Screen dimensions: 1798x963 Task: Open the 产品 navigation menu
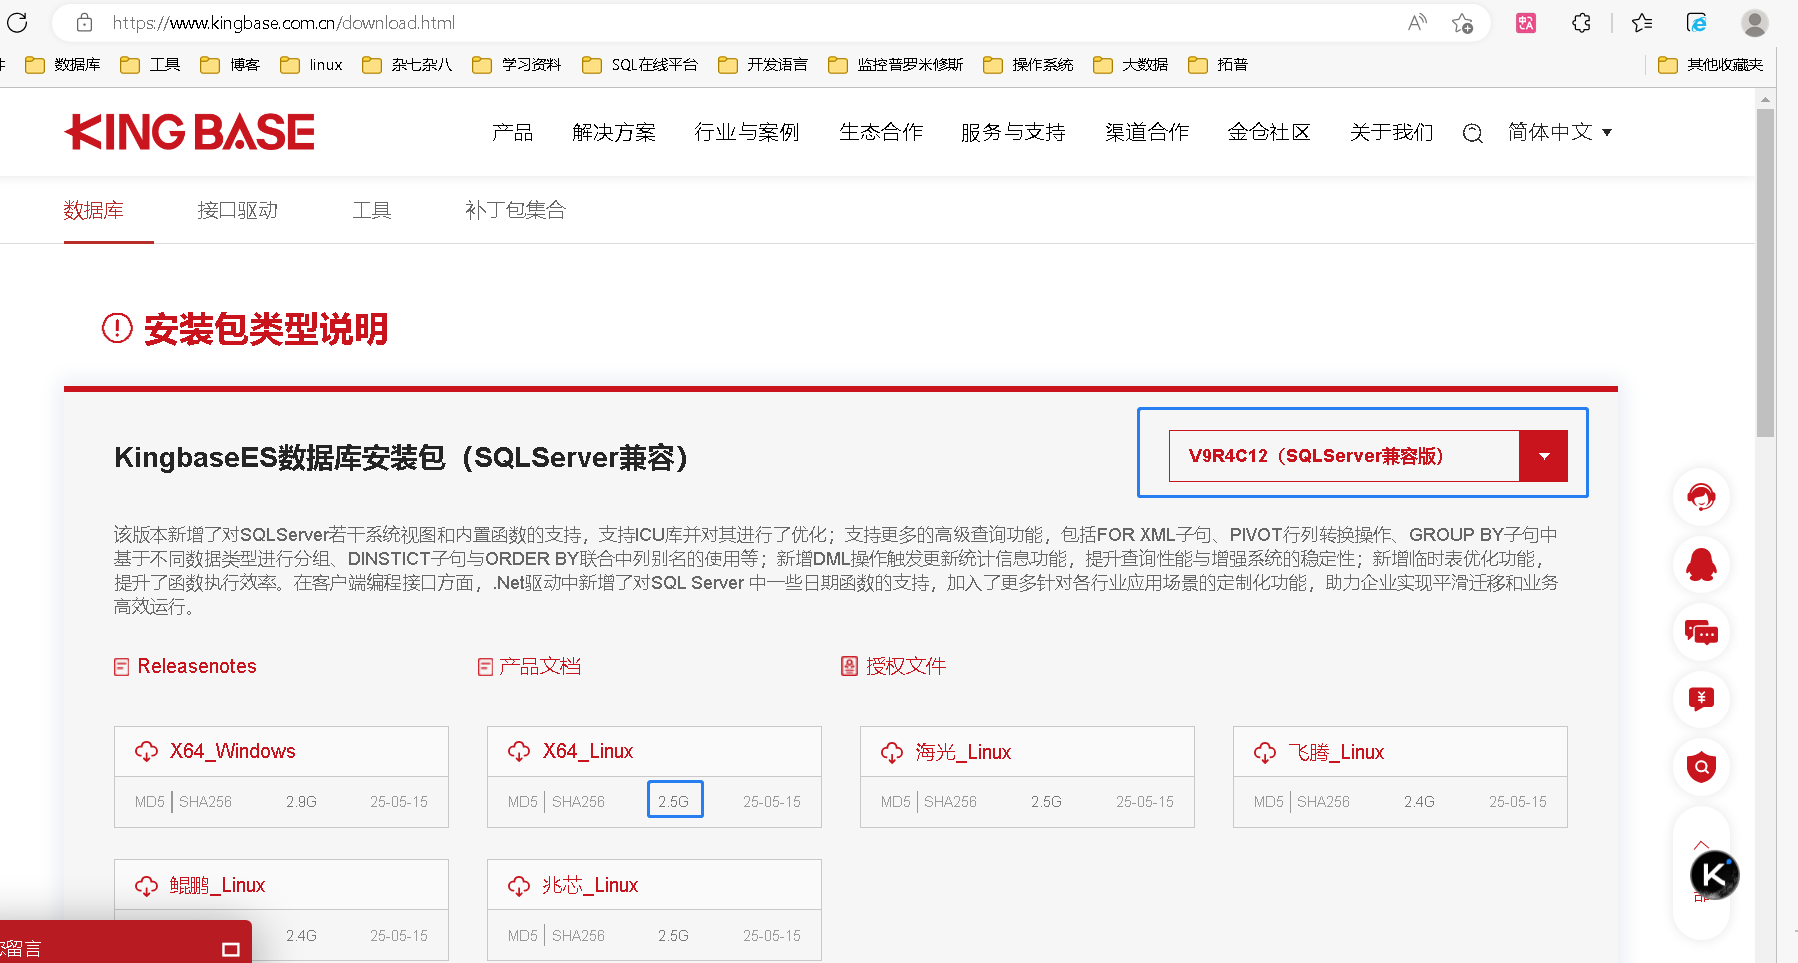[513, 132]
